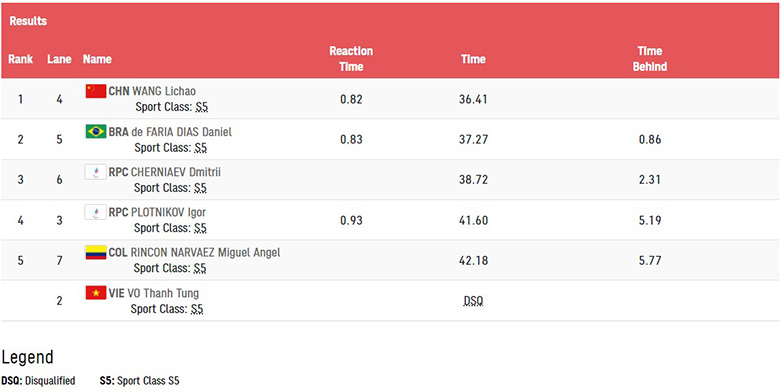Click the Results heading title
This screenshot has width=780, height=392.
click(28, 21)
